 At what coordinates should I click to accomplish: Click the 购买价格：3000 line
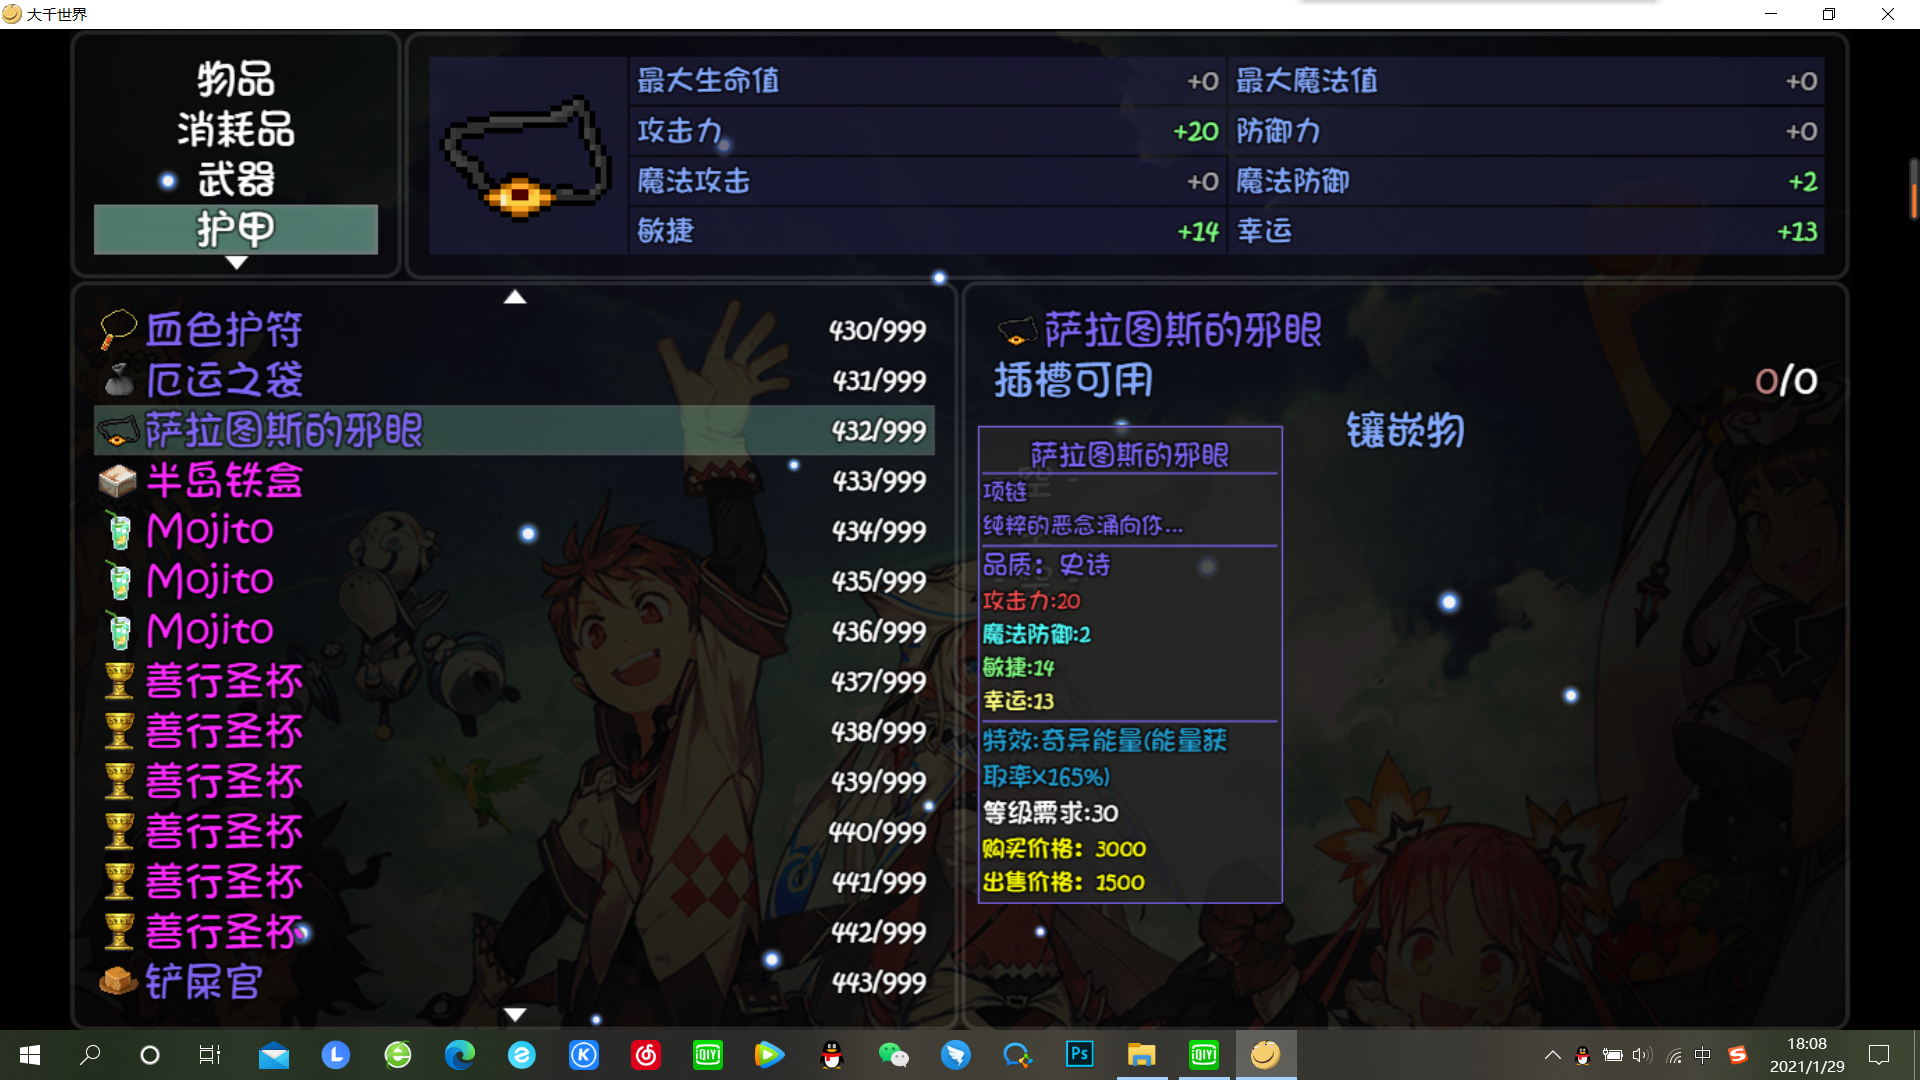point(1064,849)
